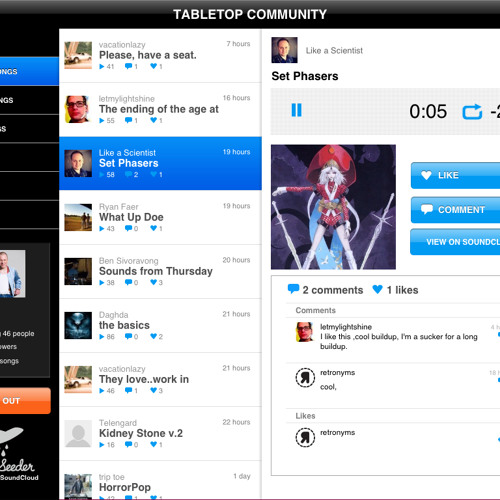The width and height of the screenshot is (500, 500).
Task: Open Kidney Stone v.2 by Telengard
Action: (x=160, y=434)
